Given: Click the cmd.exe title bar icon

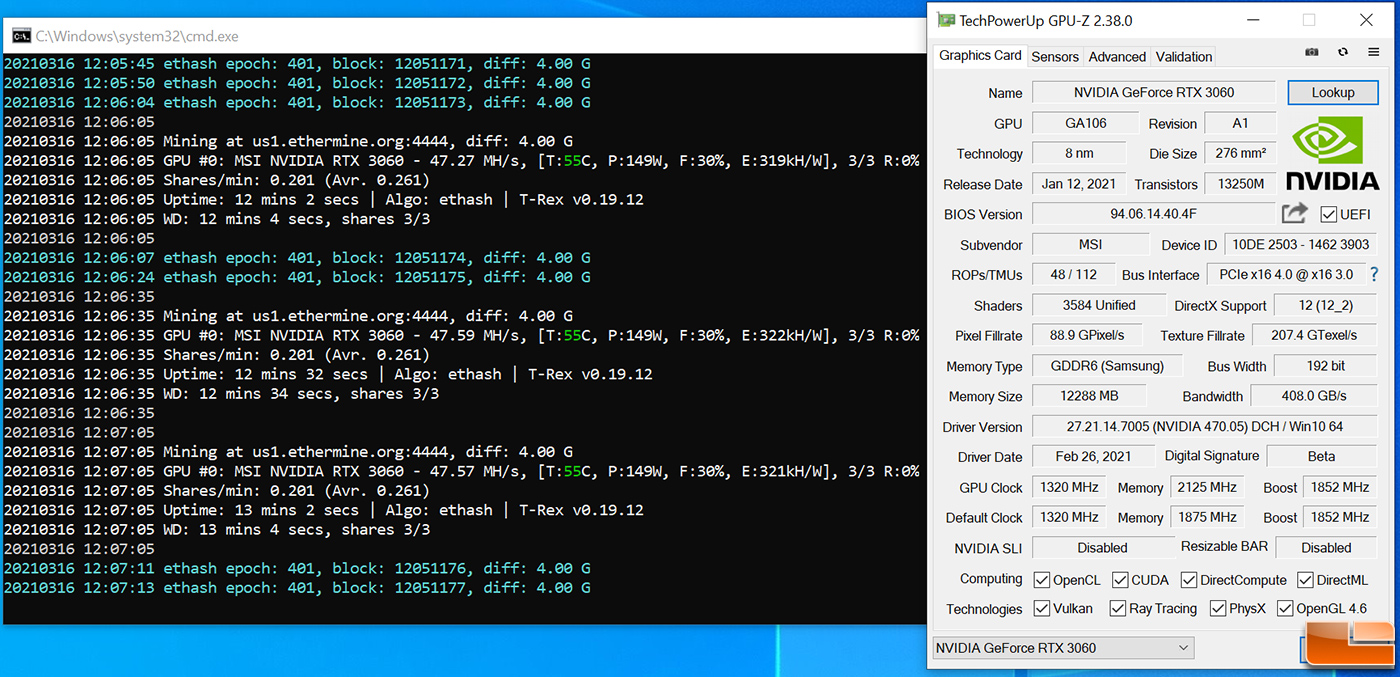Looking at the screenshot, I should coord(21,36).
